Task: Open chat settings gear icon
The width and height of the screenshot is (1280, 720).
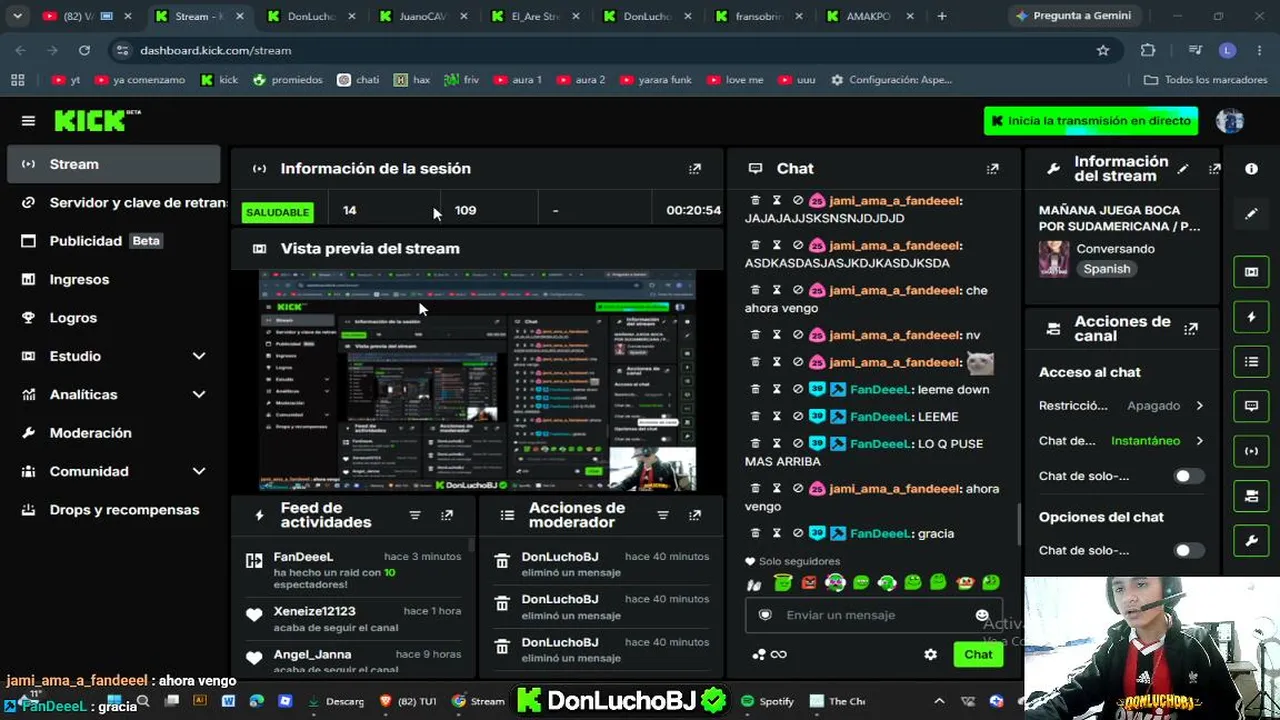Action: [x=930, y=654]
